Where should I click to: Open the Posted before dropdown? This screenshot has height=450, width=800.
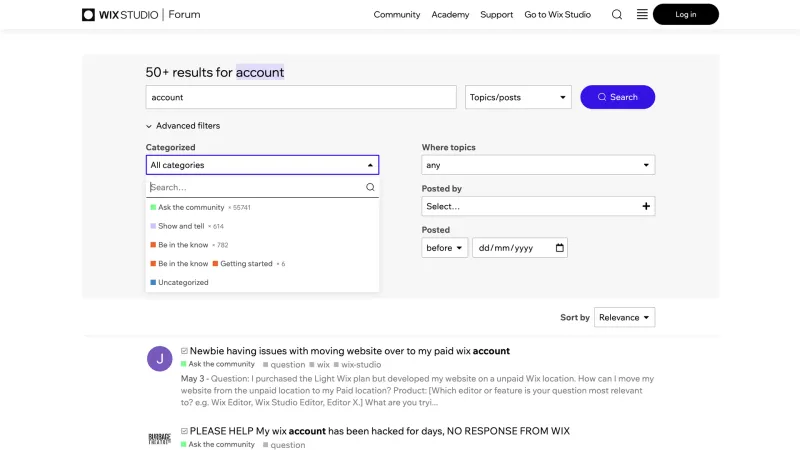click(444, 247)
